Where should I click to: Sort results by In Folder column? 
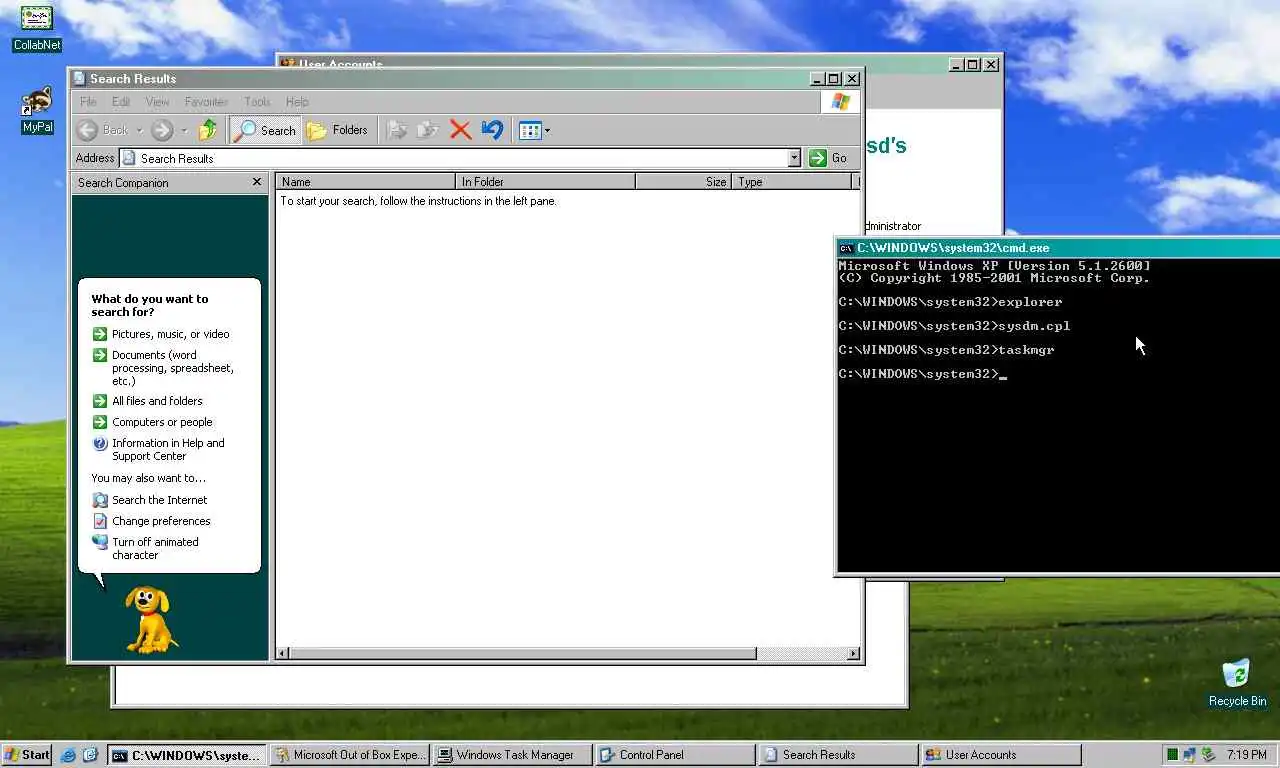(x=545, y=182)
